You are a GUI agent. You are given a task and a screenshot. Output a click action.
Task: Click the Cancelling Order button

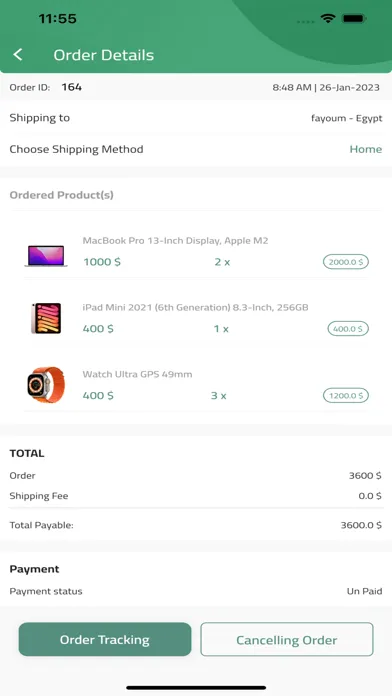coord(287,639)
